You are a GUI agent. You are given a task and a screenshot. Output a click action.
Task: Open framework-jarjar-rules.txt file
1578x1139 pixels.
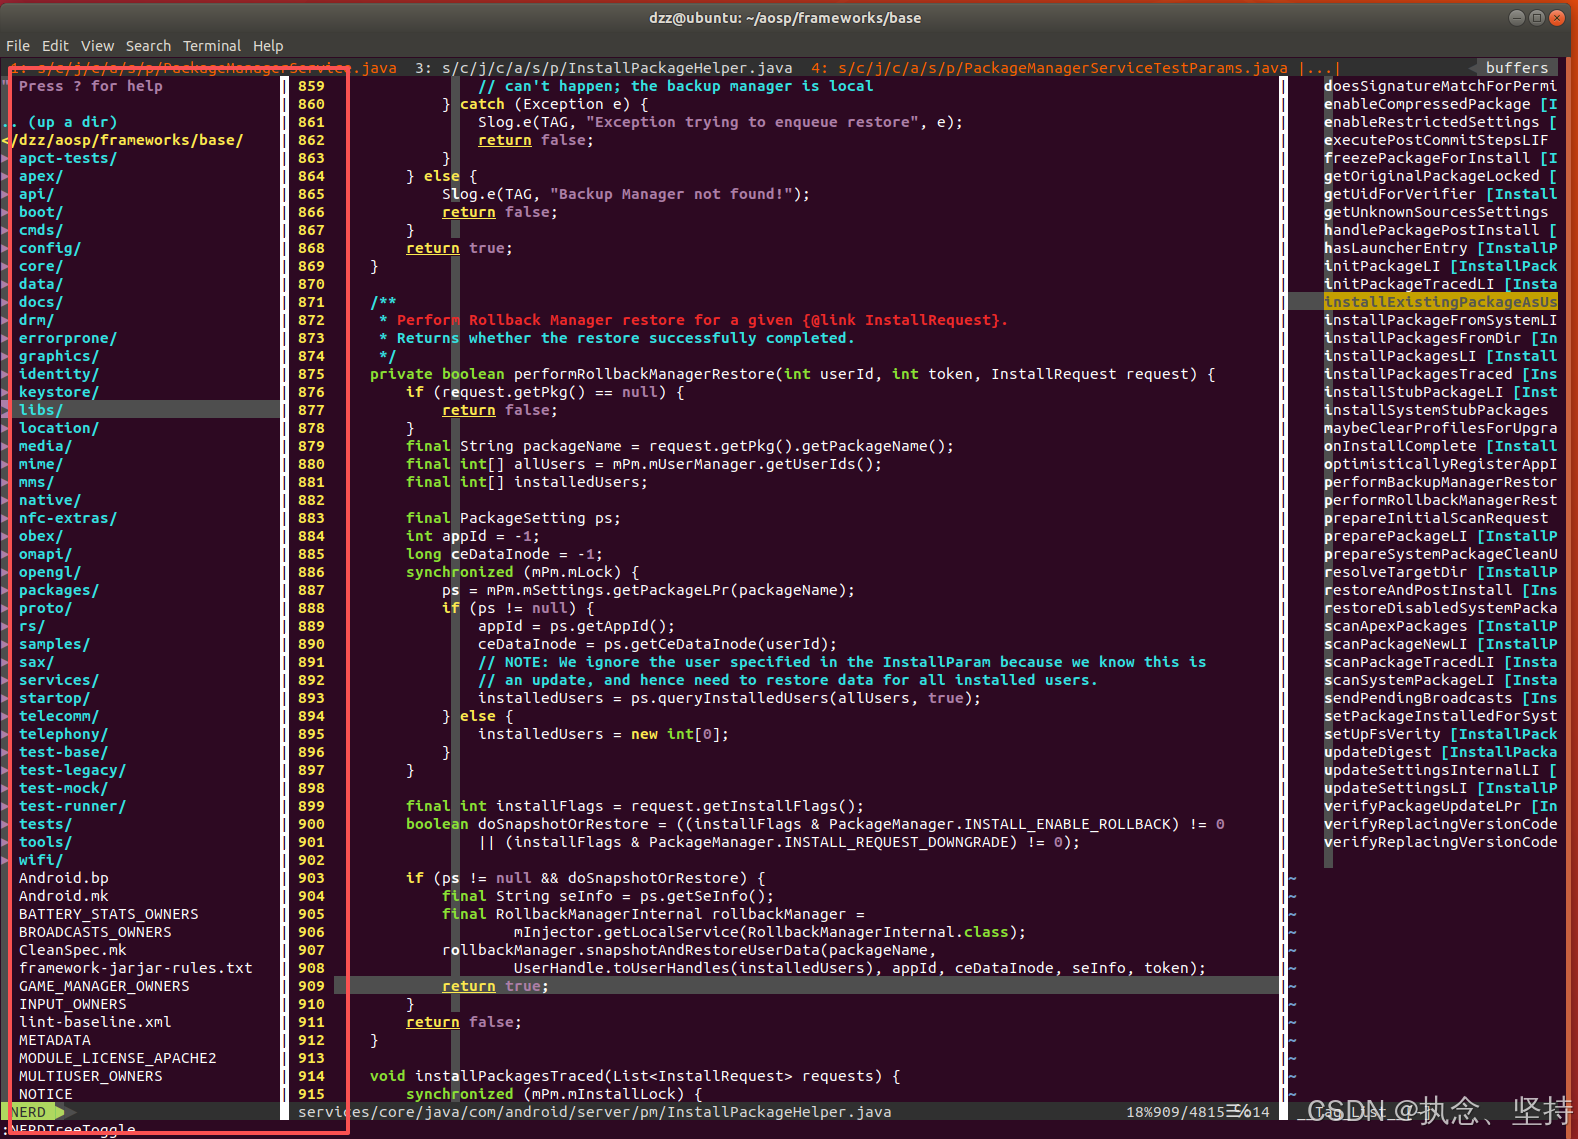pos(135,968)
